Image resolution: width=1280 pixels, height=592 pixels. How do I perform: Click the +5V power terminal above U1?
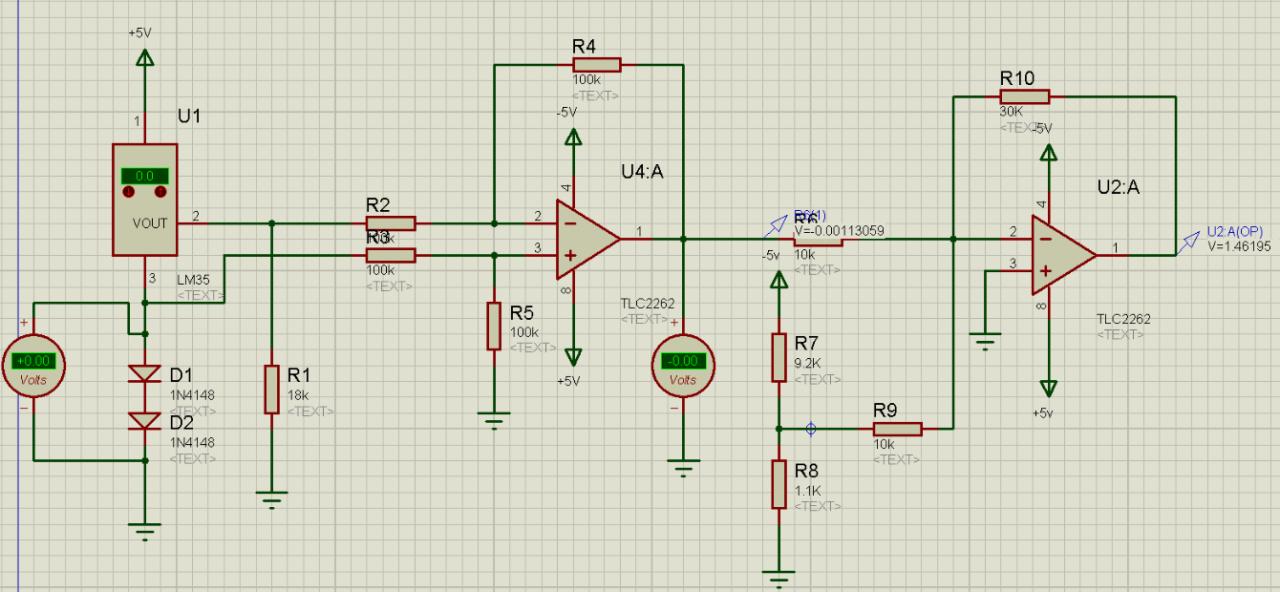[146, 58]
